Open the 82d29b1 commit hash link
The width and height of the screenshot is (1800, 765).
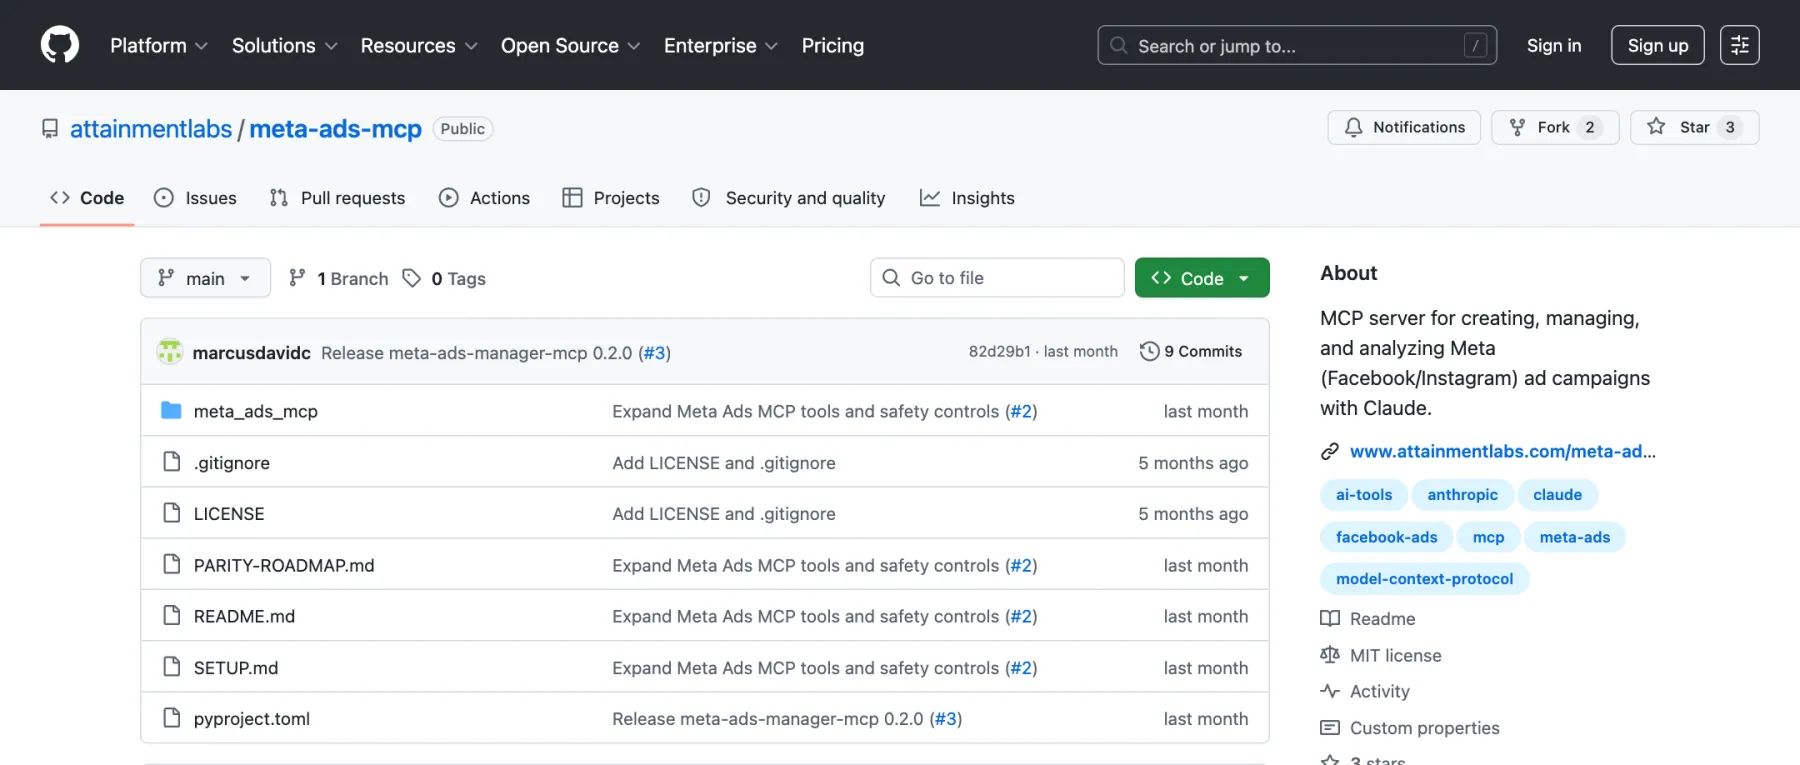coord(999,351)
